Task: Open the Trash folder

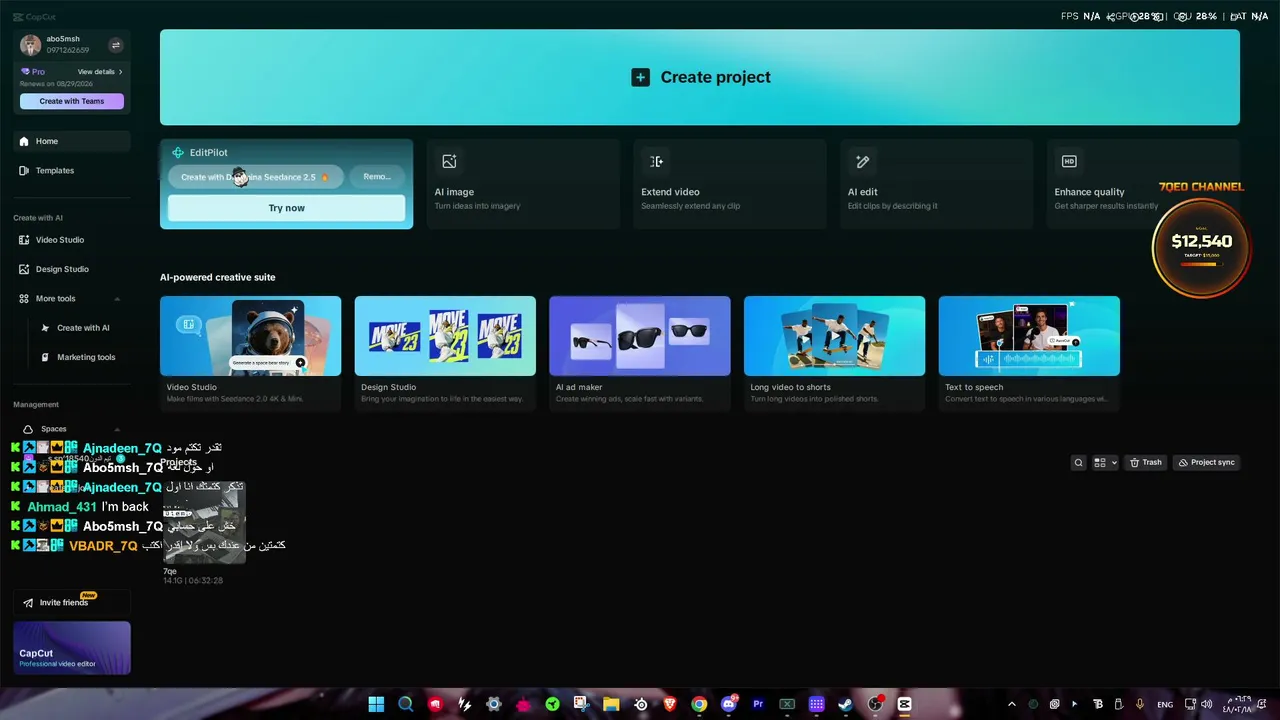Action: 1146,462
